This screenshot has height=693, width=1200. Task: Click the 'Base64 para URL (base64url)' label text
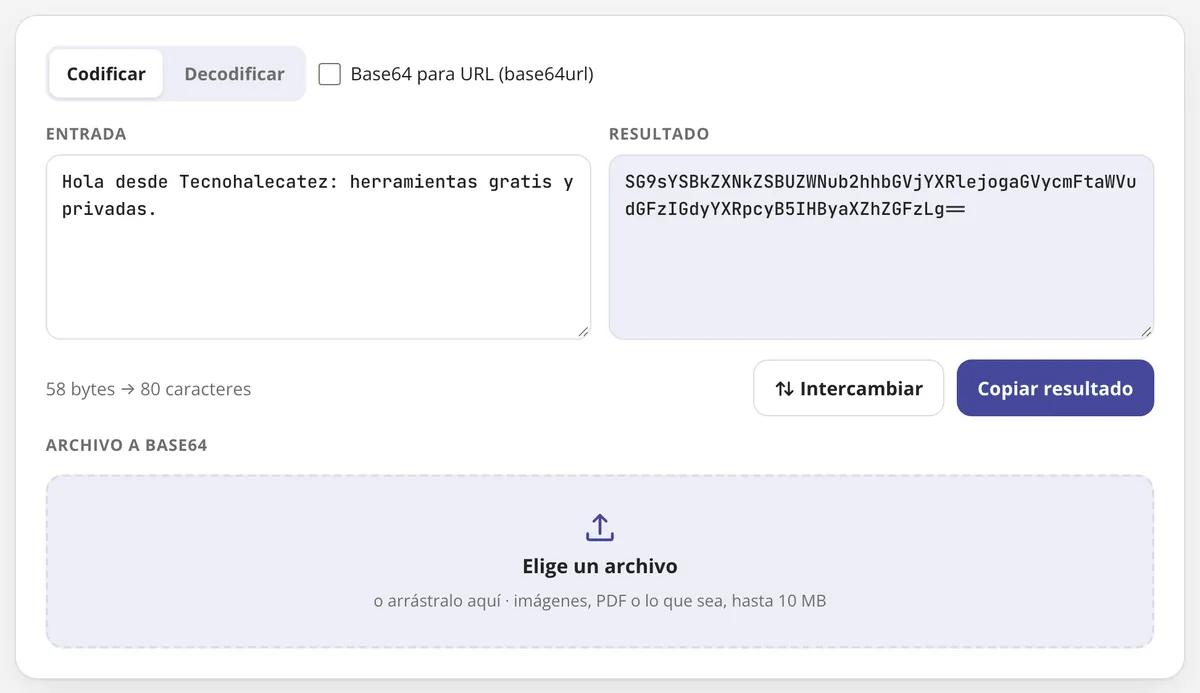coord(472,74)
